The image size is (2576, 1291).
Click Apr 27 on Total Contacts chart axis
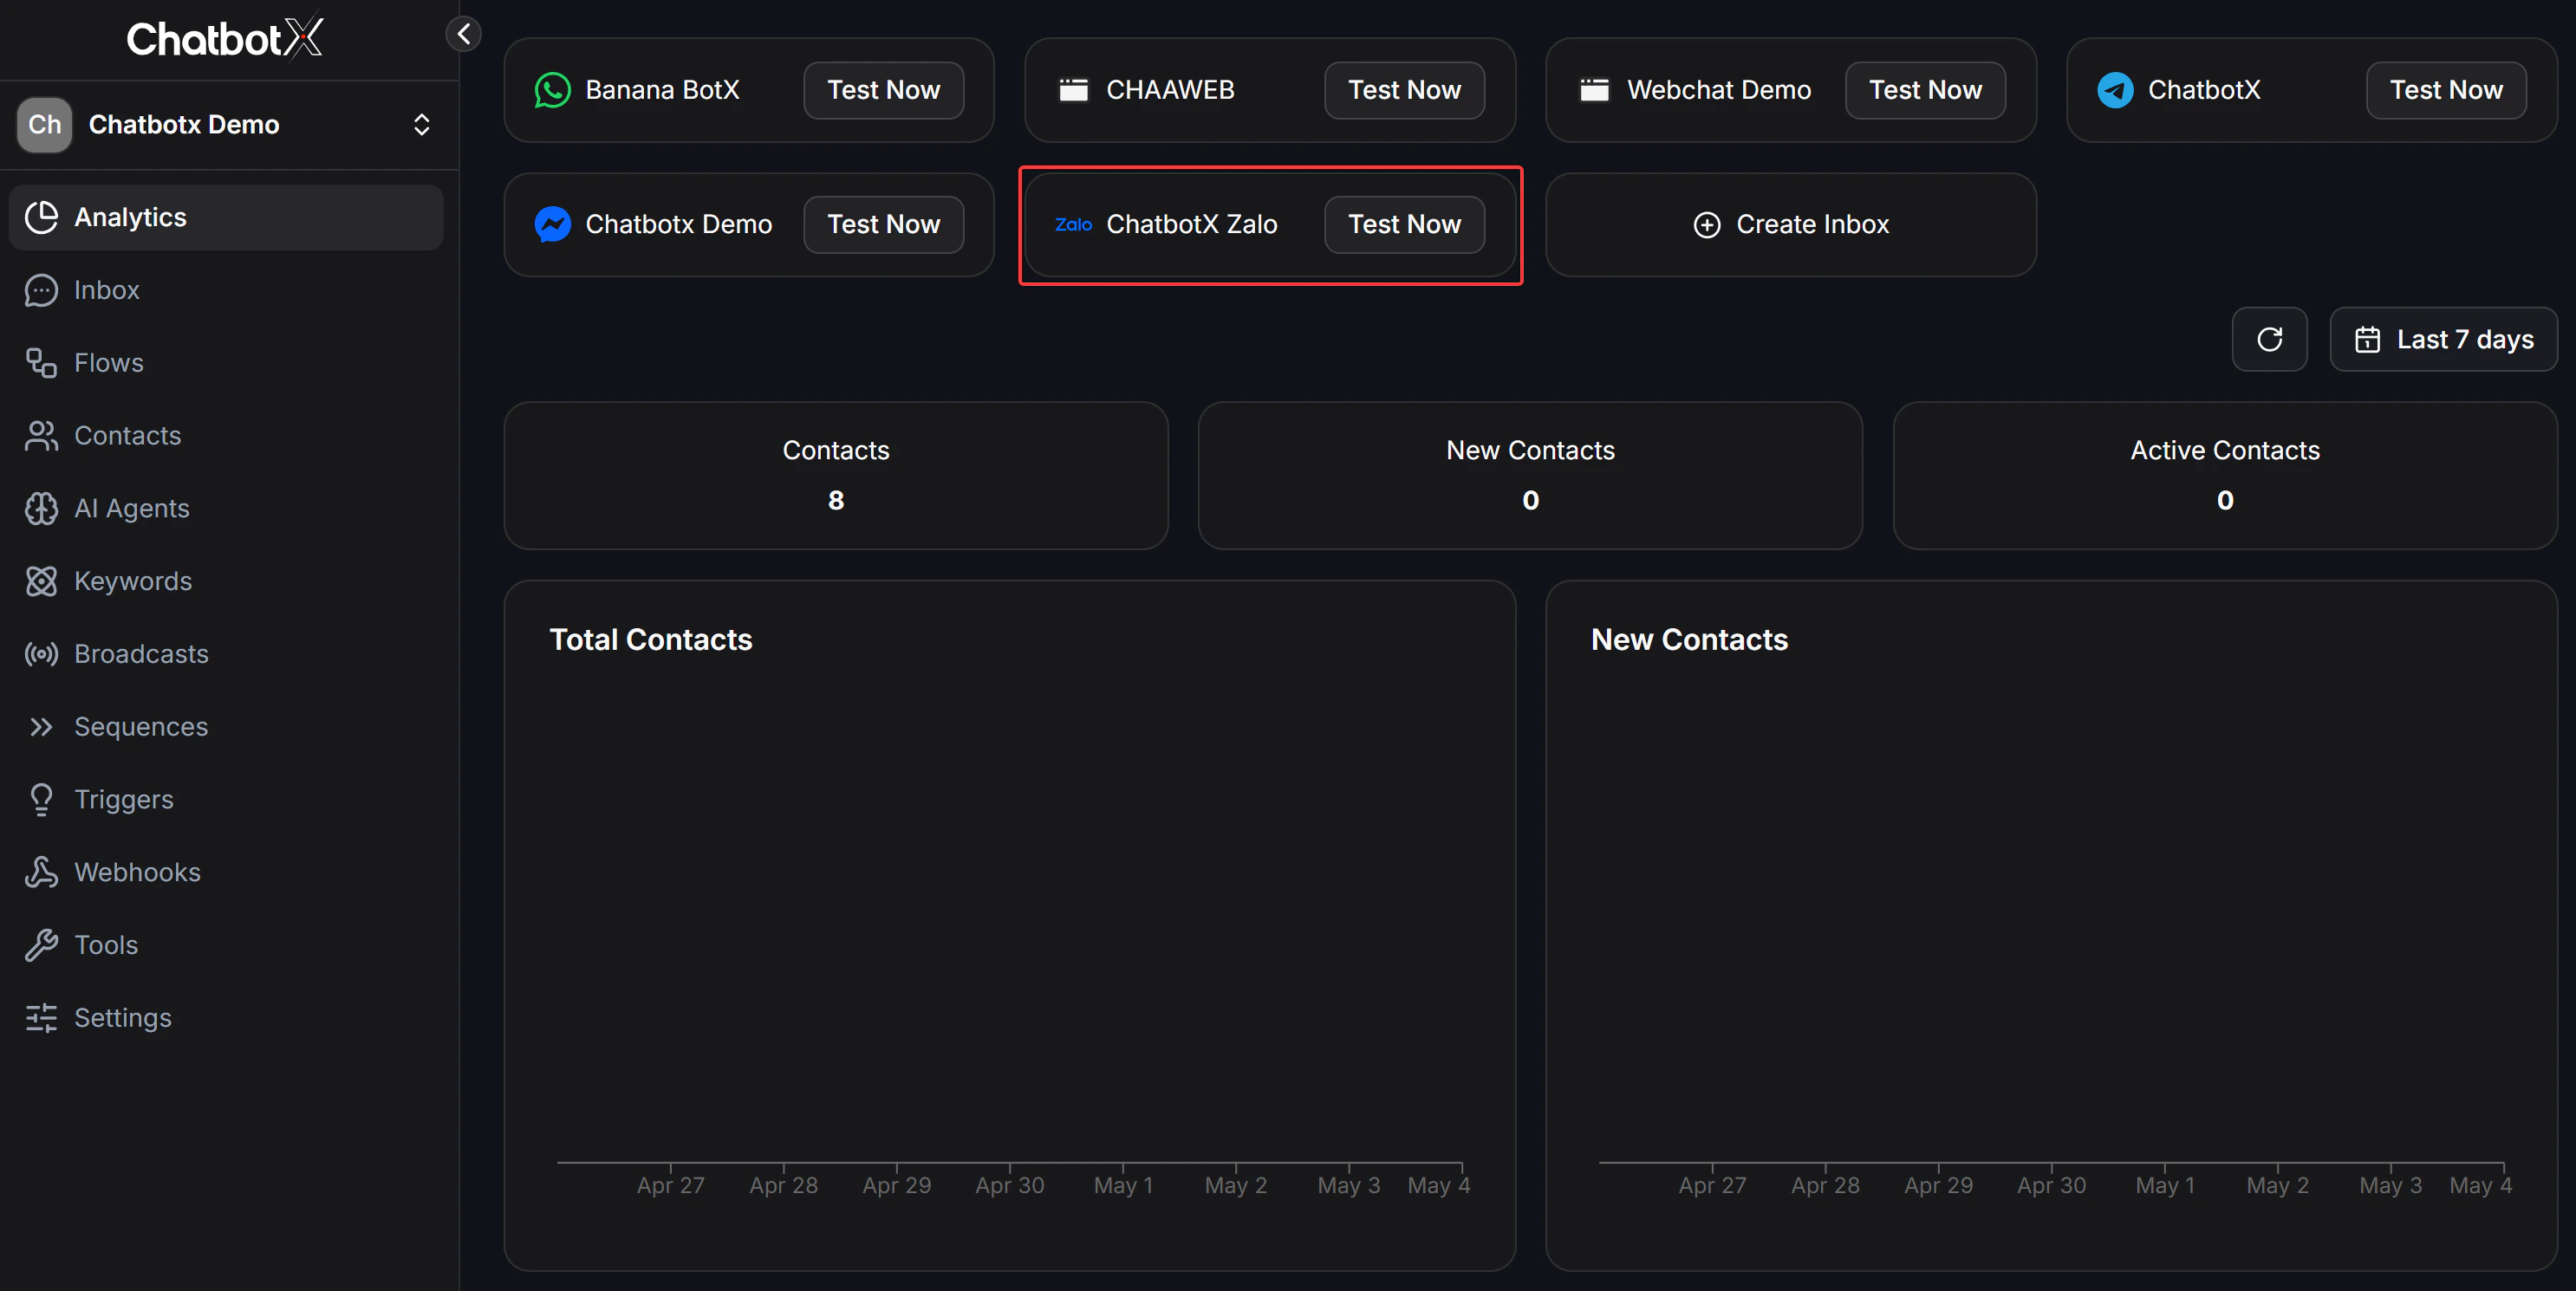coord(671,1186)
